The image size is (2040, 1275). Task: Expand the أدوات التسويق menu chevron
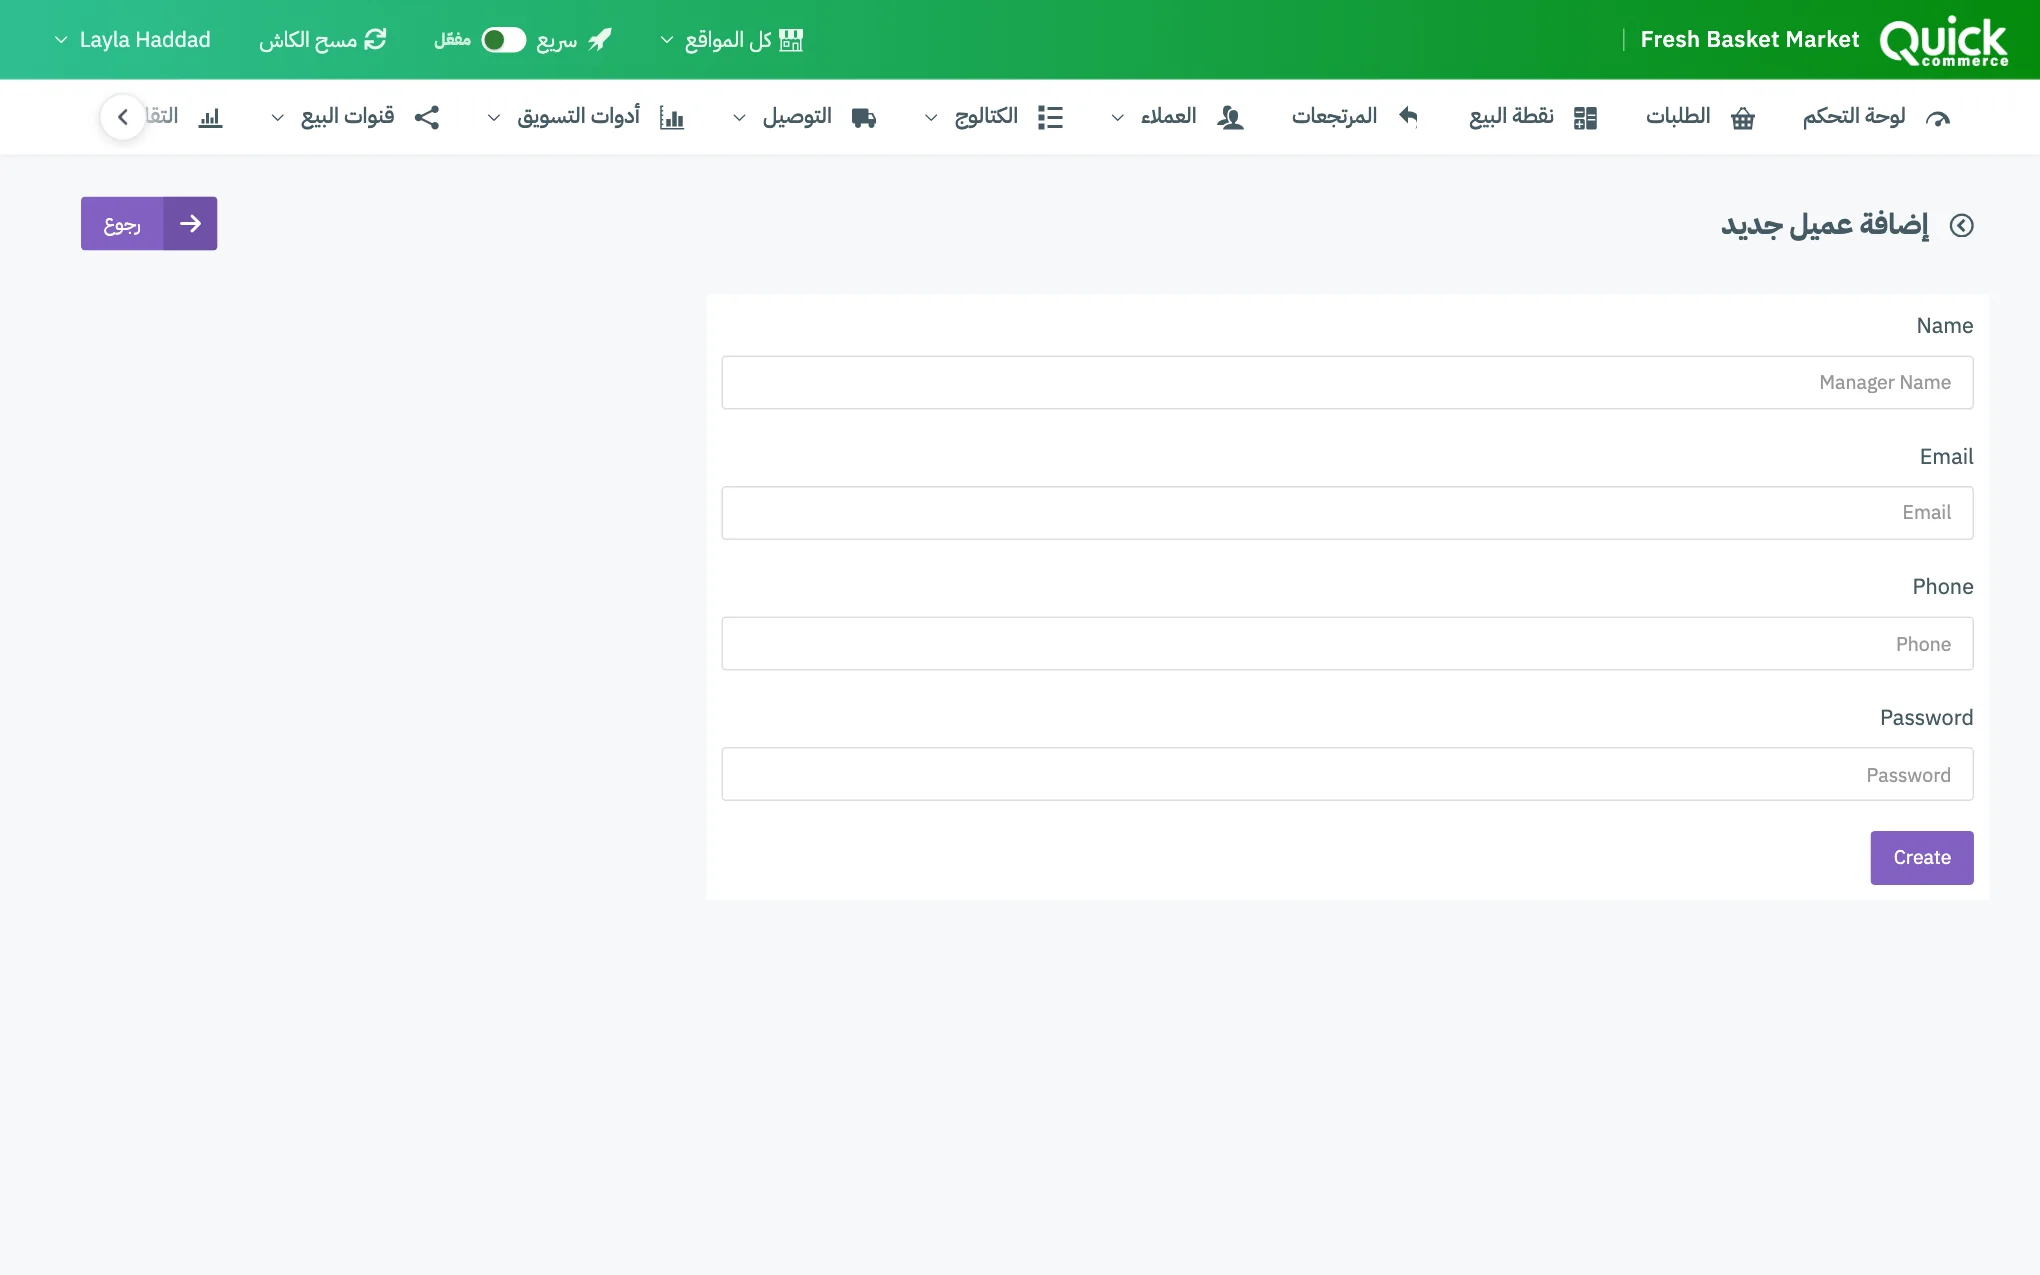click(494, 118)
